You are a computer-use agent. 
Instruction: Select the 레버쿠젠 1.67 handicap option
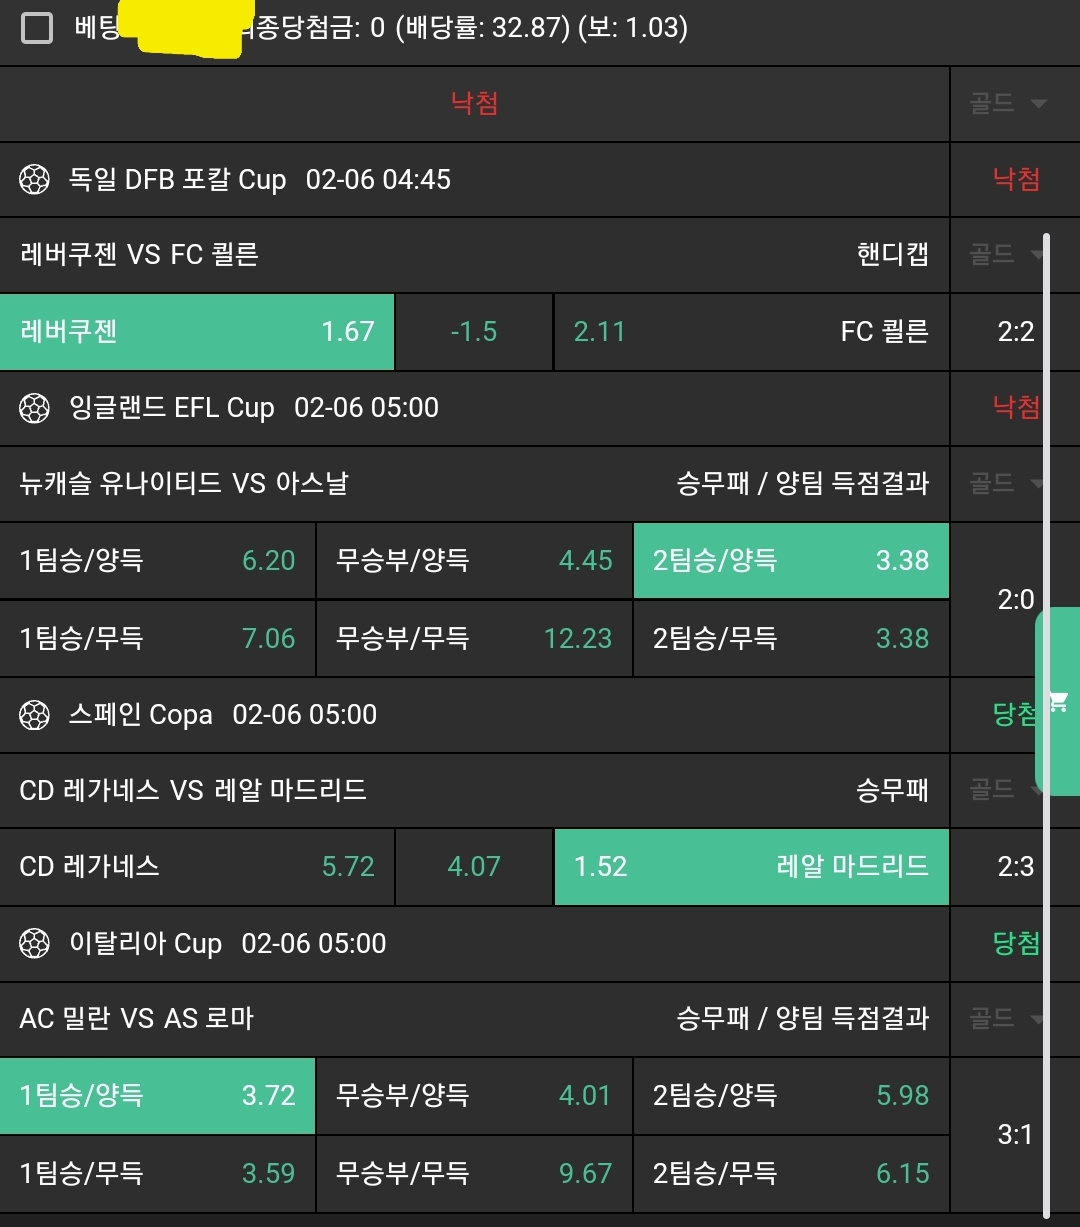point(197,332)
